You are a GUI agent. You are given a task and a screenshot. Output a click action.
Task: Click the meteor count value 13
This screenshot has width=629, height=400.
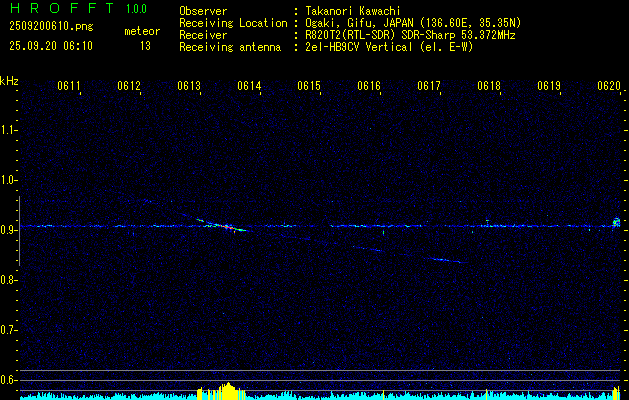tap(145, 46)
